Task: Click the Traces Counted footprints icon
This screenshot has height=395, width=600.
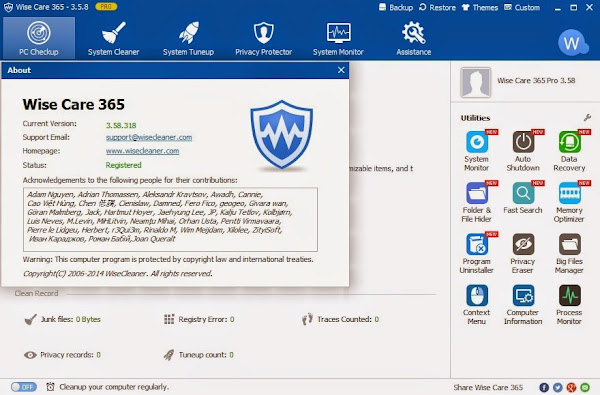Action: 307,319
